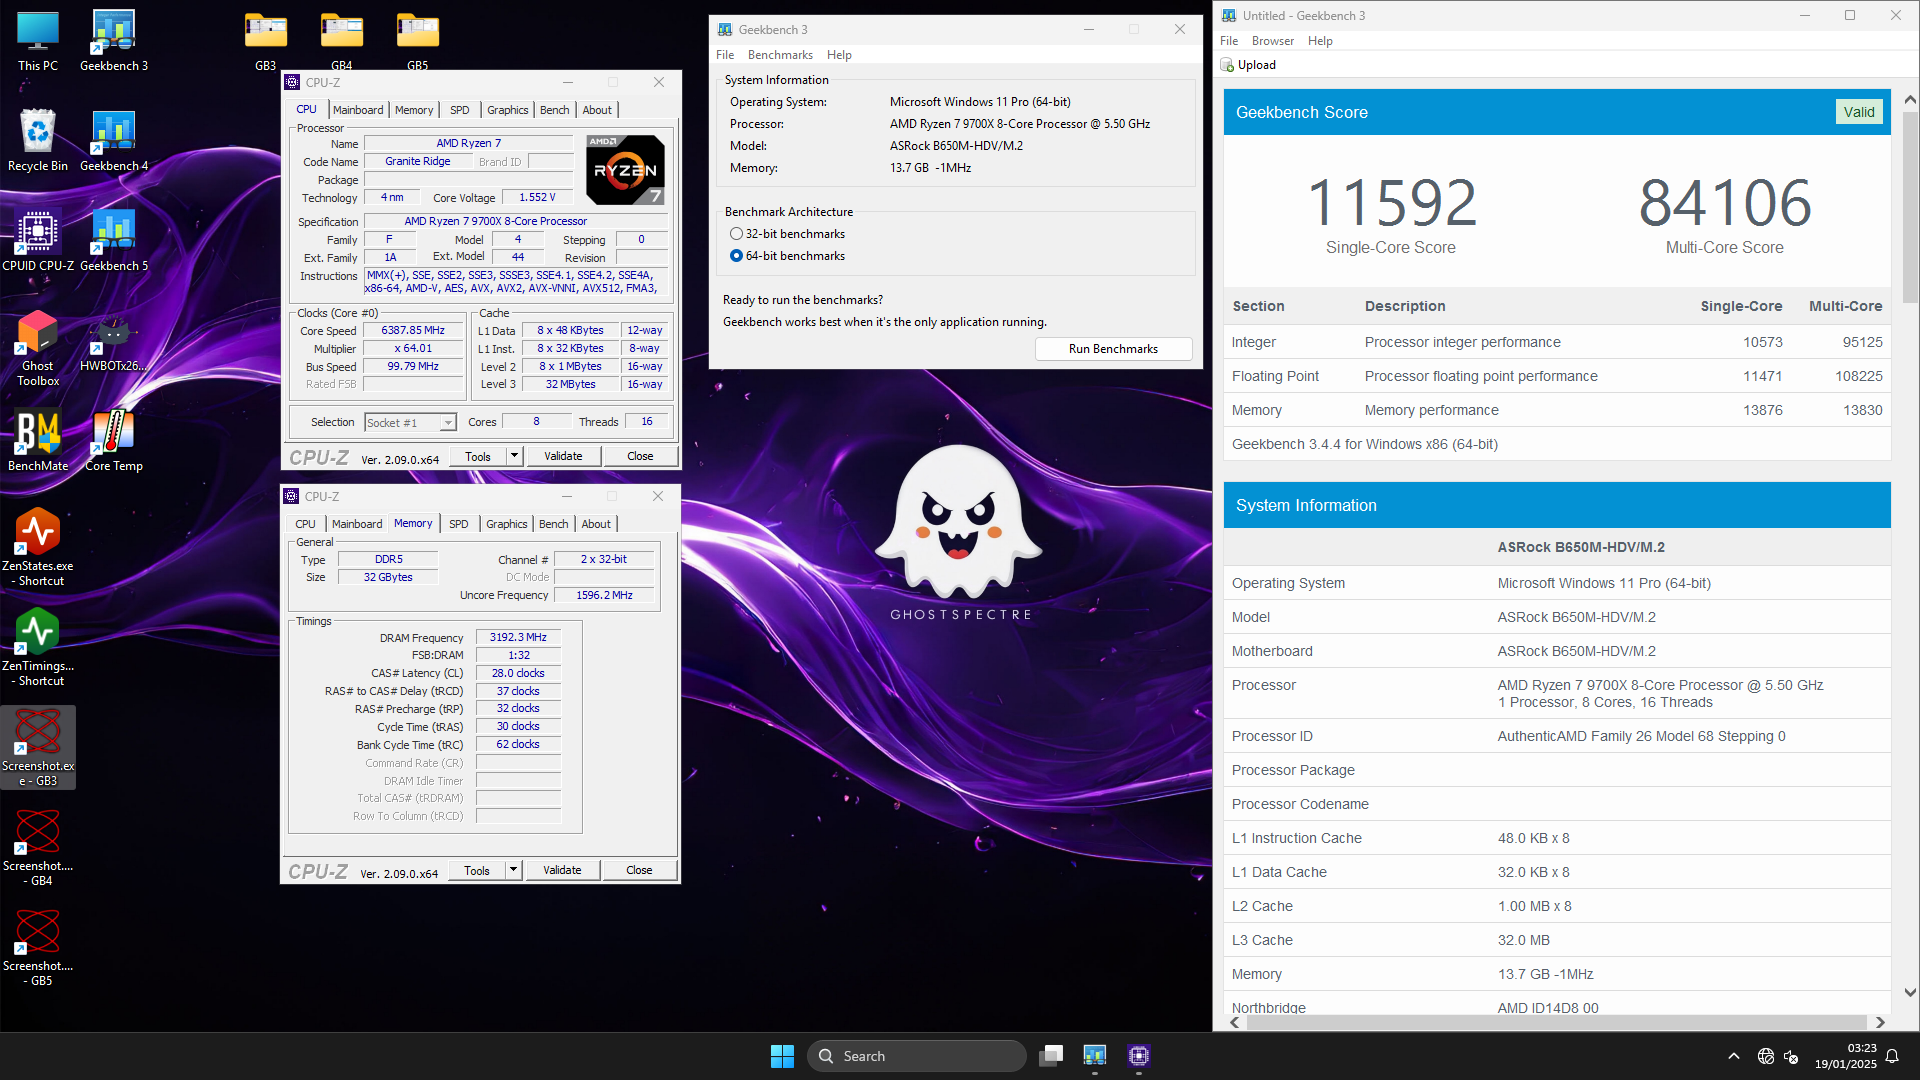The width and height of the screenshot is (1920, 1080).
Task: Open Browser menu in results window
Action: (x=1272, y=41)
